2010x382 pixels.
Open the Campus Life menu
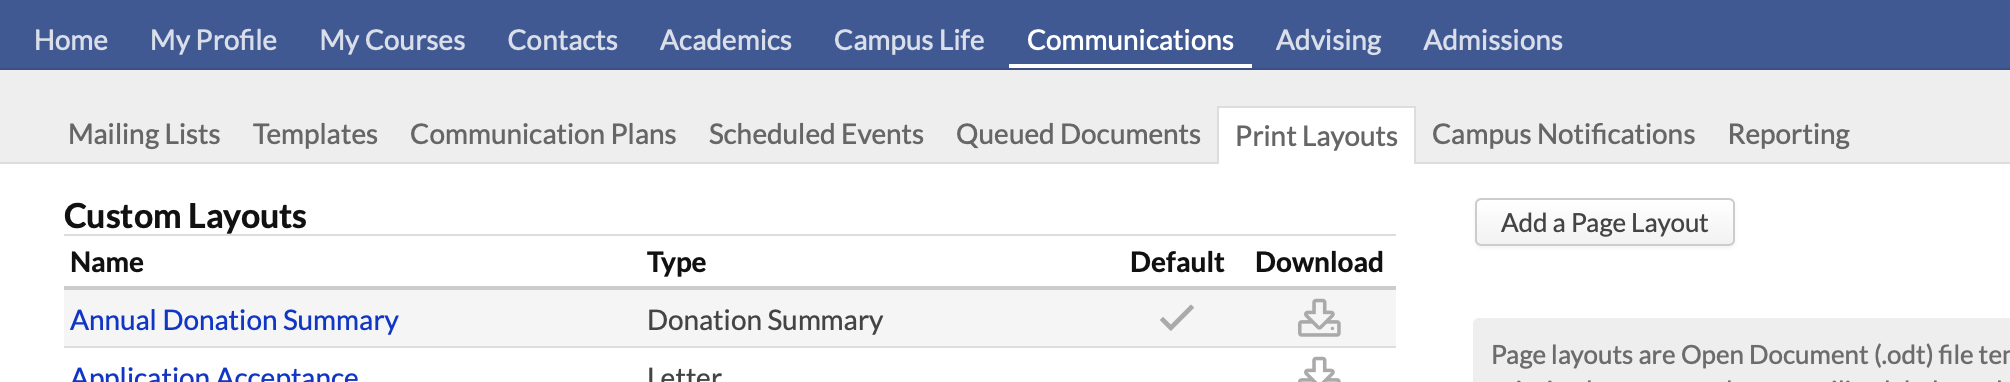pos(909,40)
